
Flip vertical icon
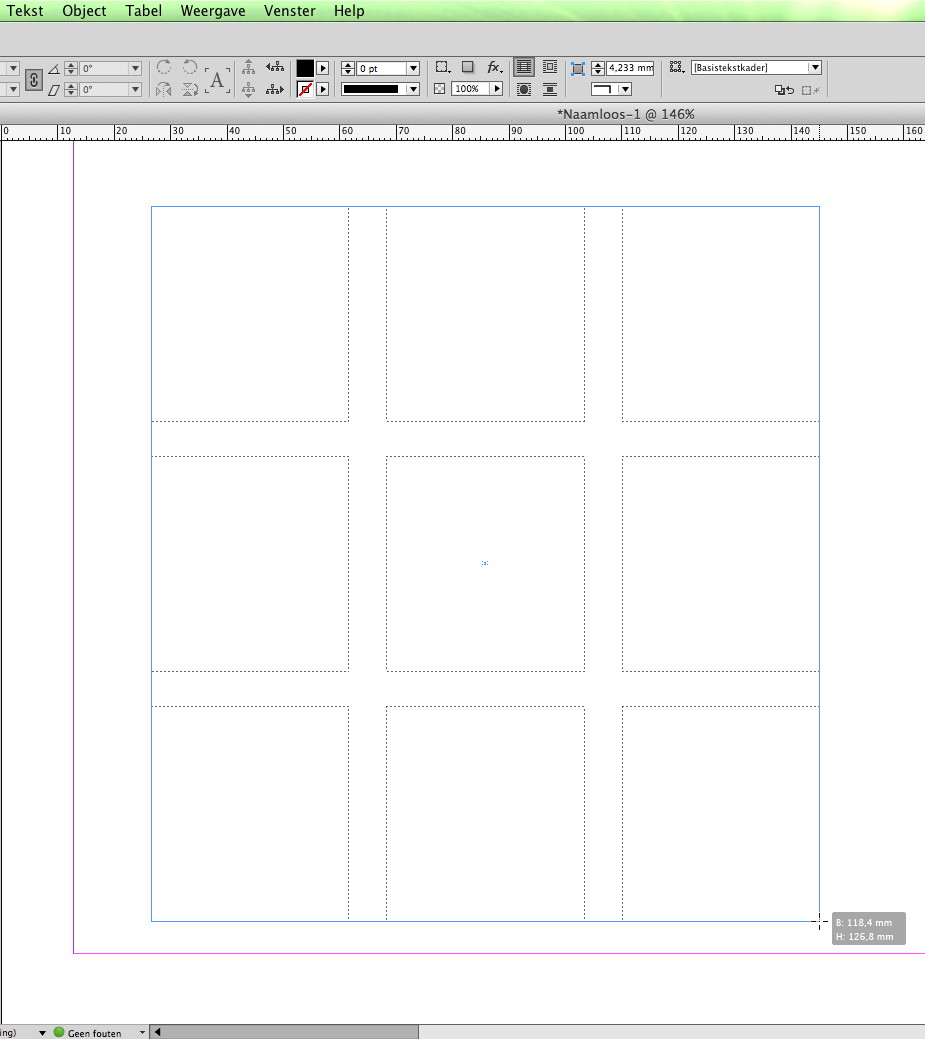coord(190,89)
